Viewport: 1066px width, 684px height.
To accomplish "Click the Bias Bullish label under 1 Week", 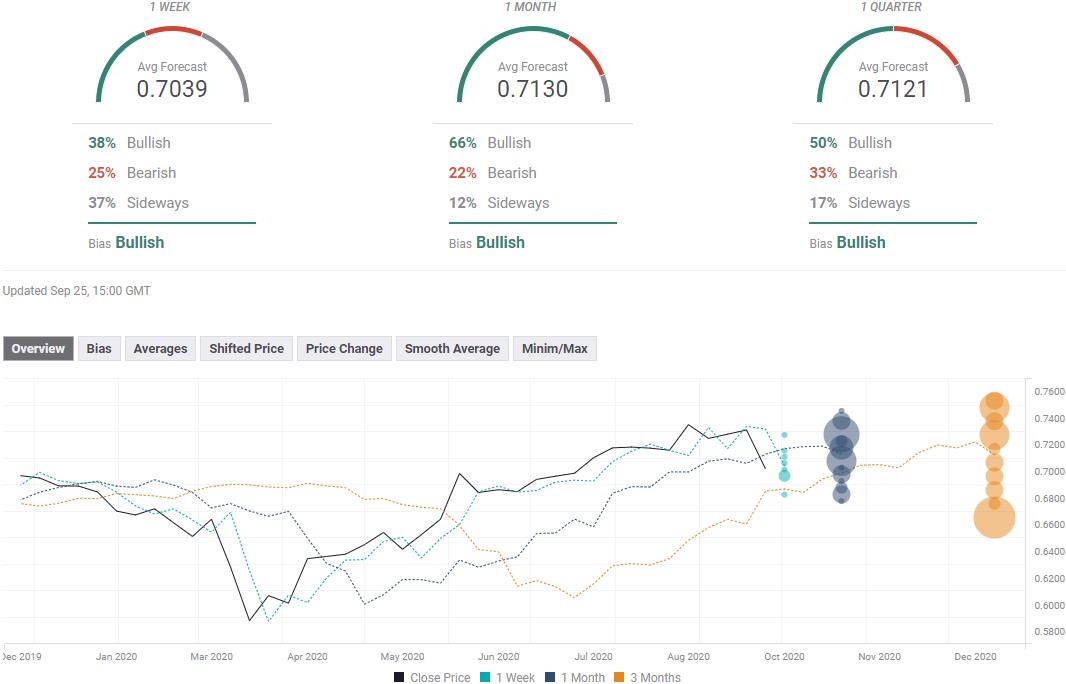I will (x=126, y=243).
